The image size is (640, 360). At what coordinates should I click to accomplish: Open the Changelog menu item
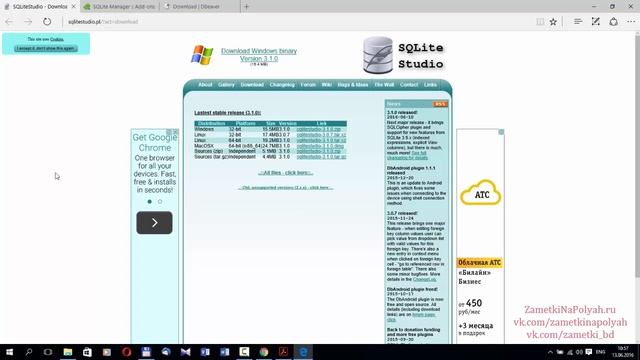click(x=282, y=84)
